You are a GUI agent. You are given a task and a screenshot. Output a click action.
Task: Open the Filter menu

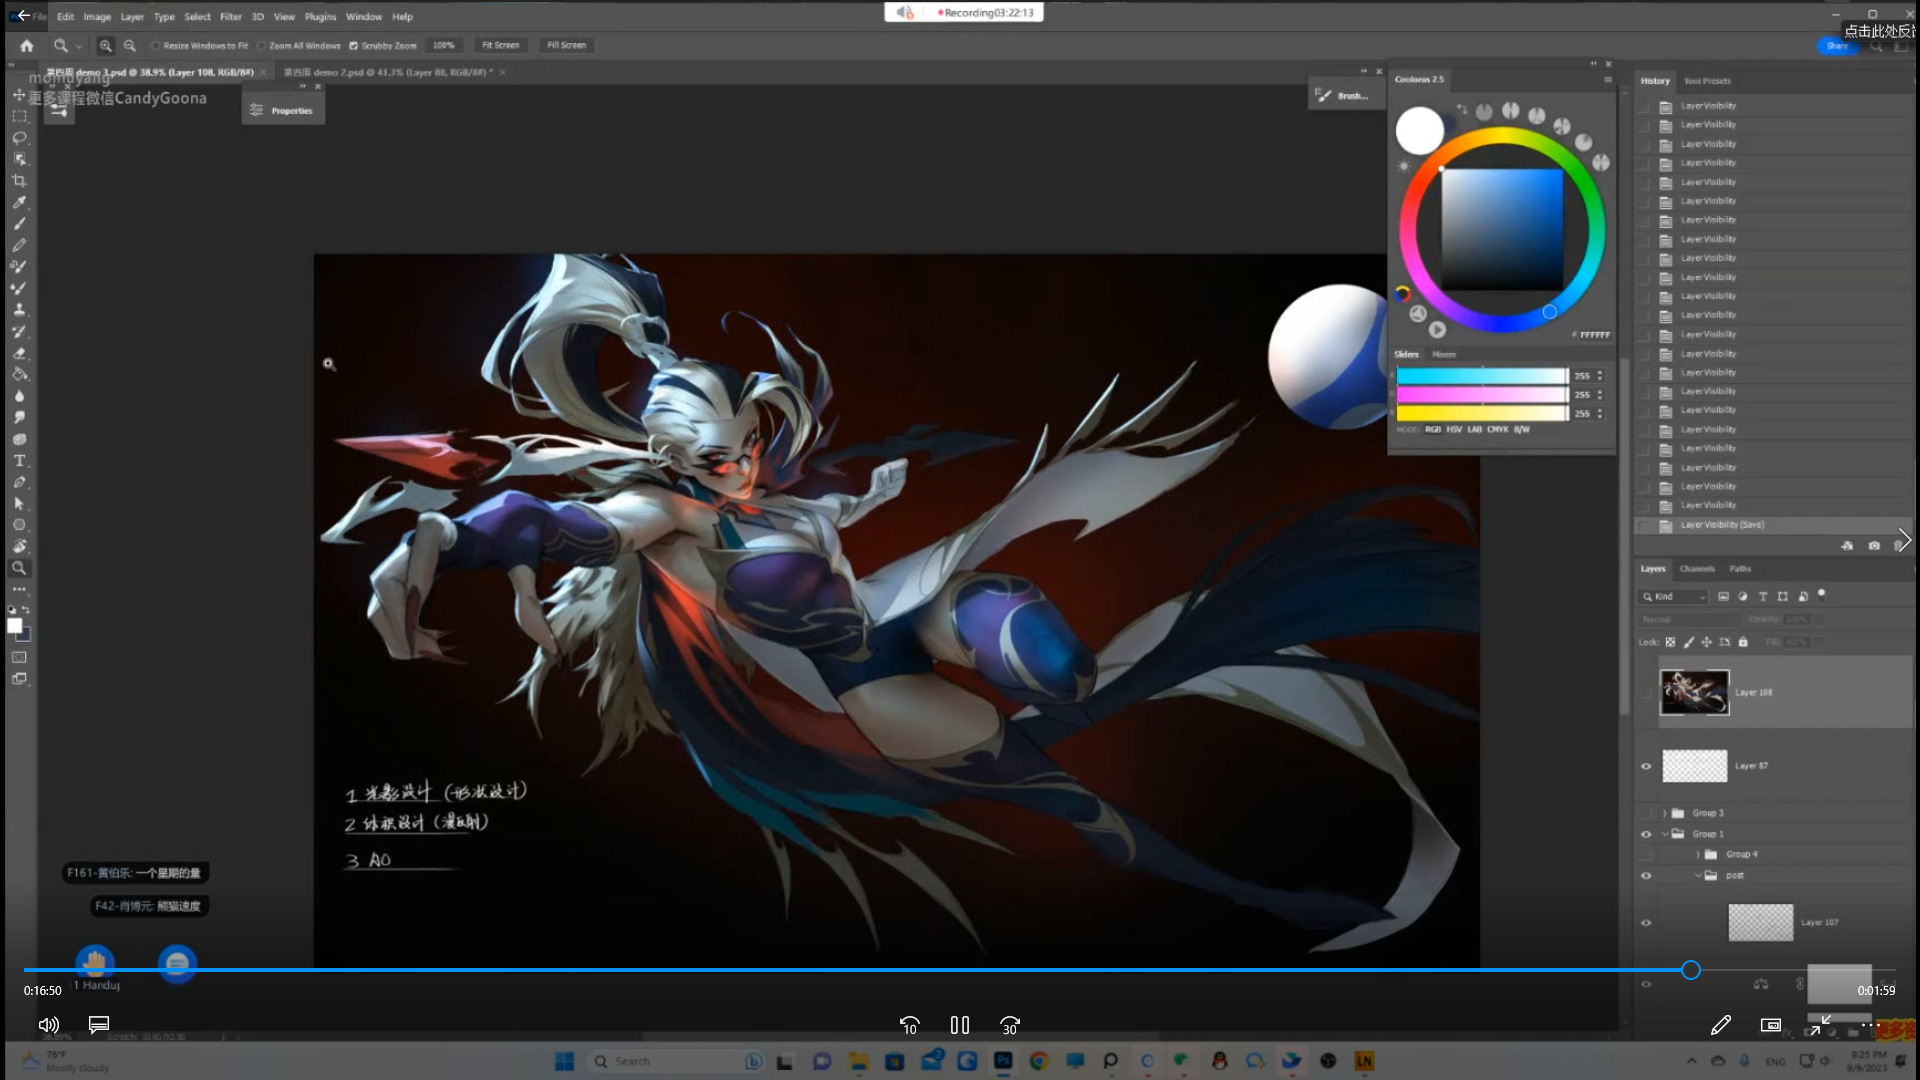(x=231, y=17)
